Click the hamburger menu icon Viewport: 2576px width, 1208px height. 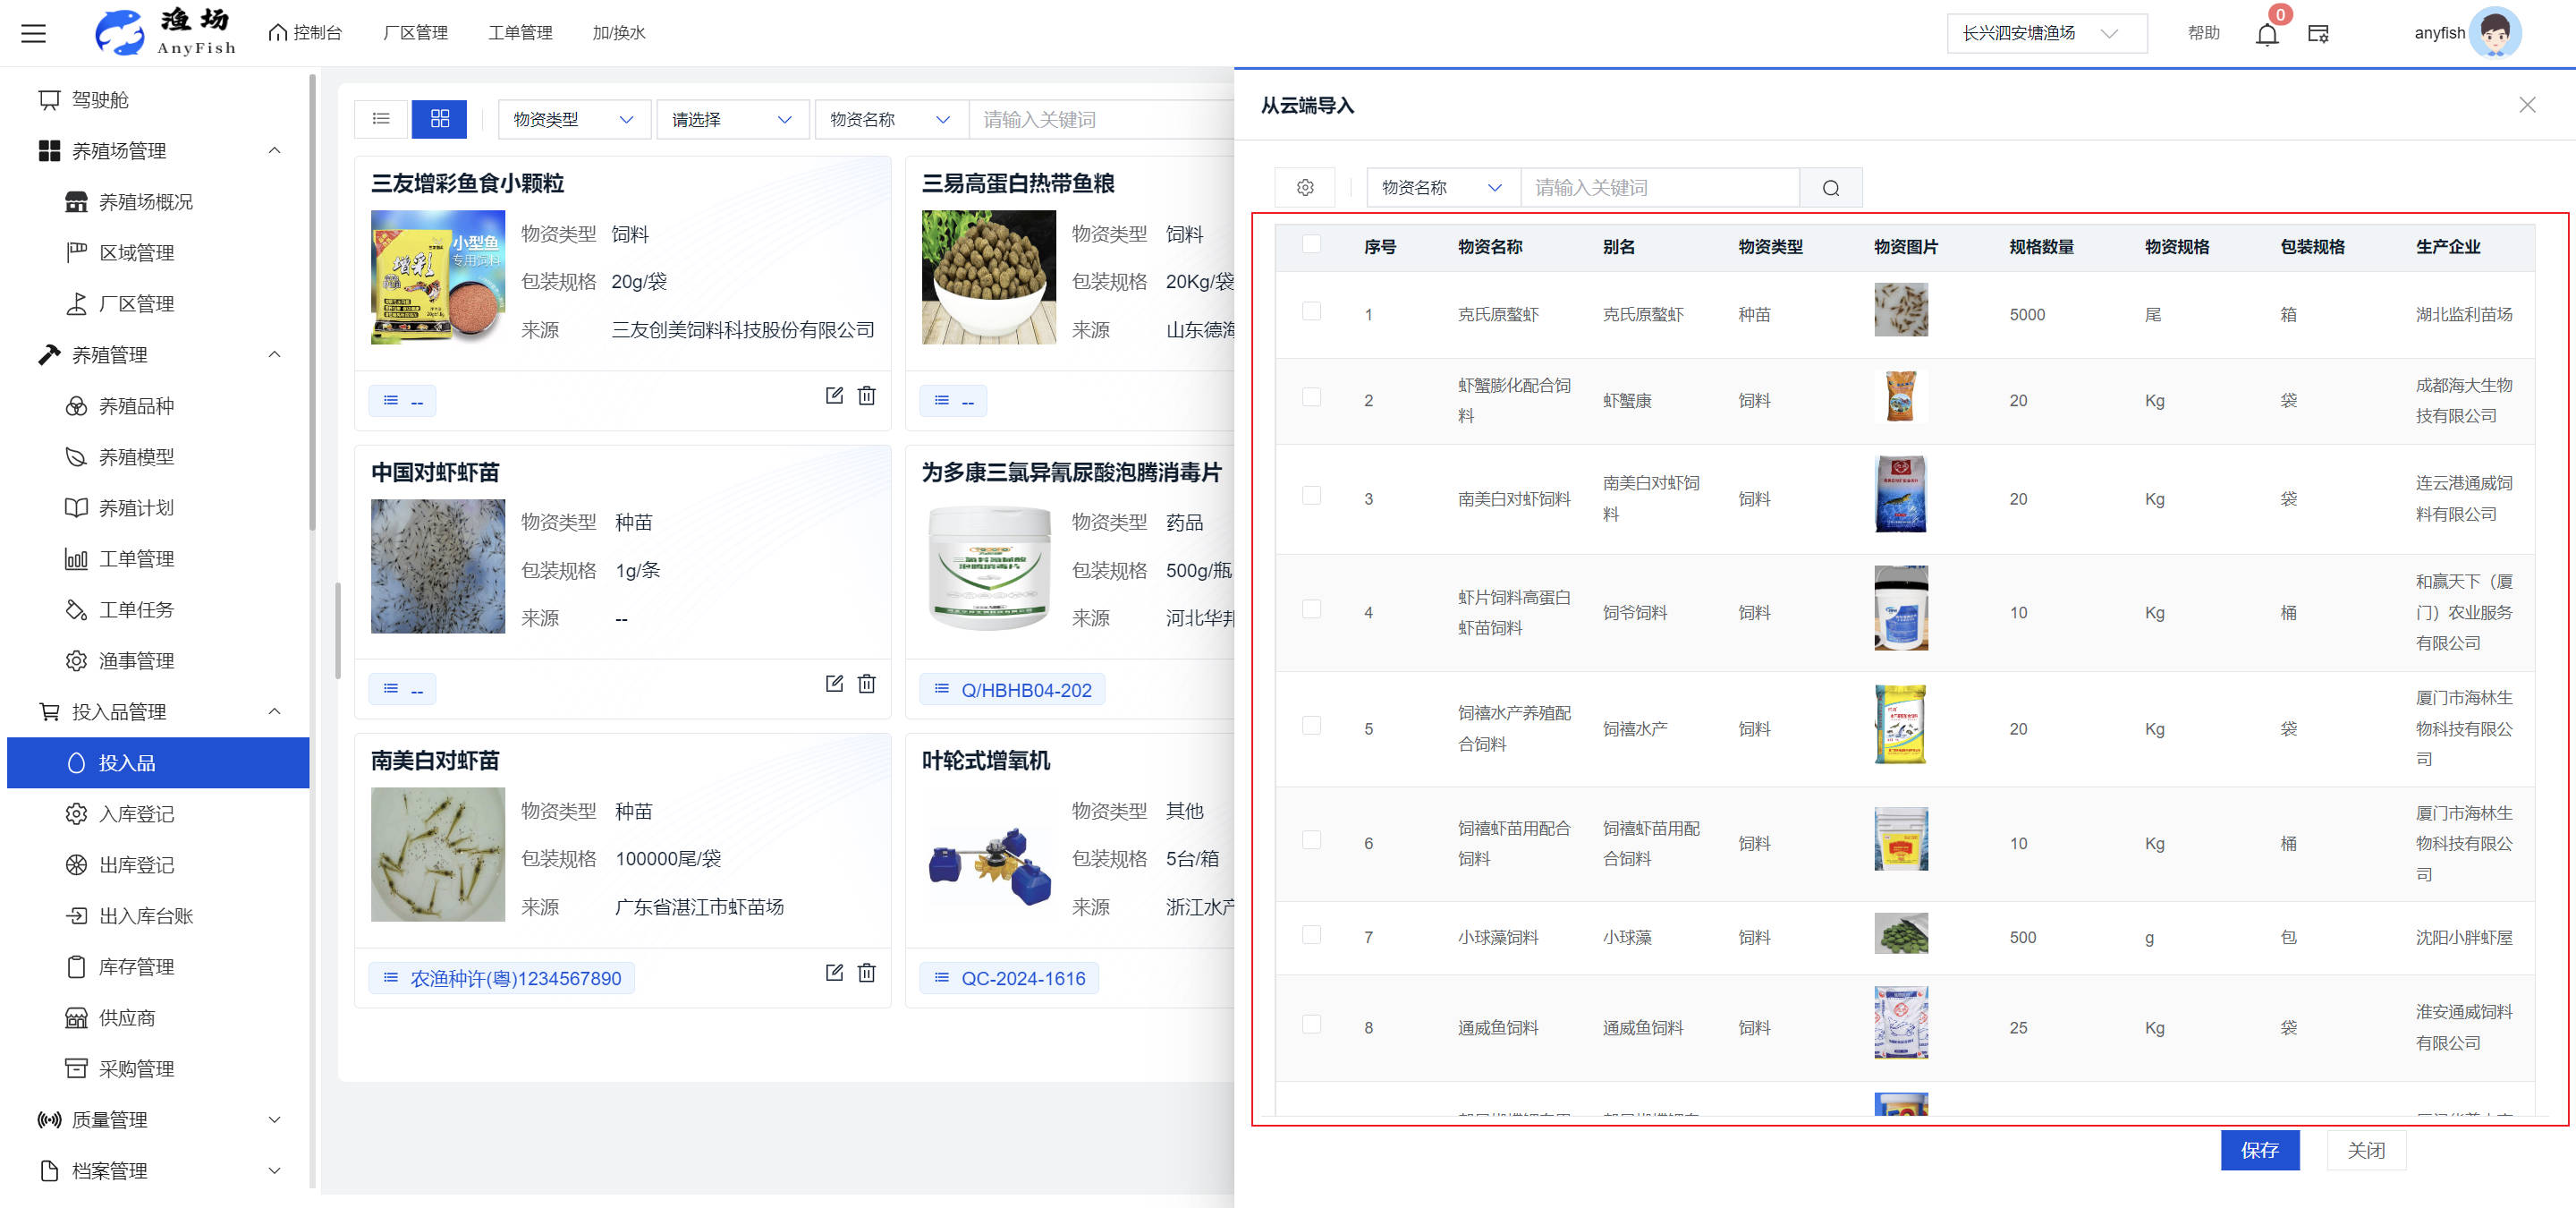click(x=33, y=33)
